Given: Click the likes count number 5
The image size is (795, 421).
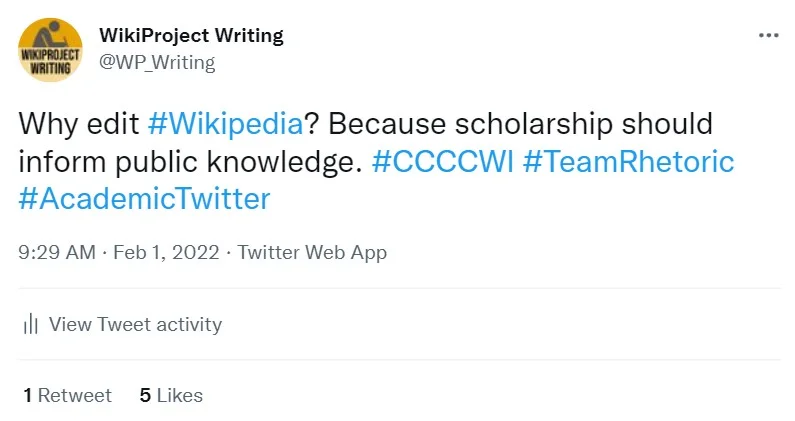Looking at the screenshot, I should coord(145,395).
